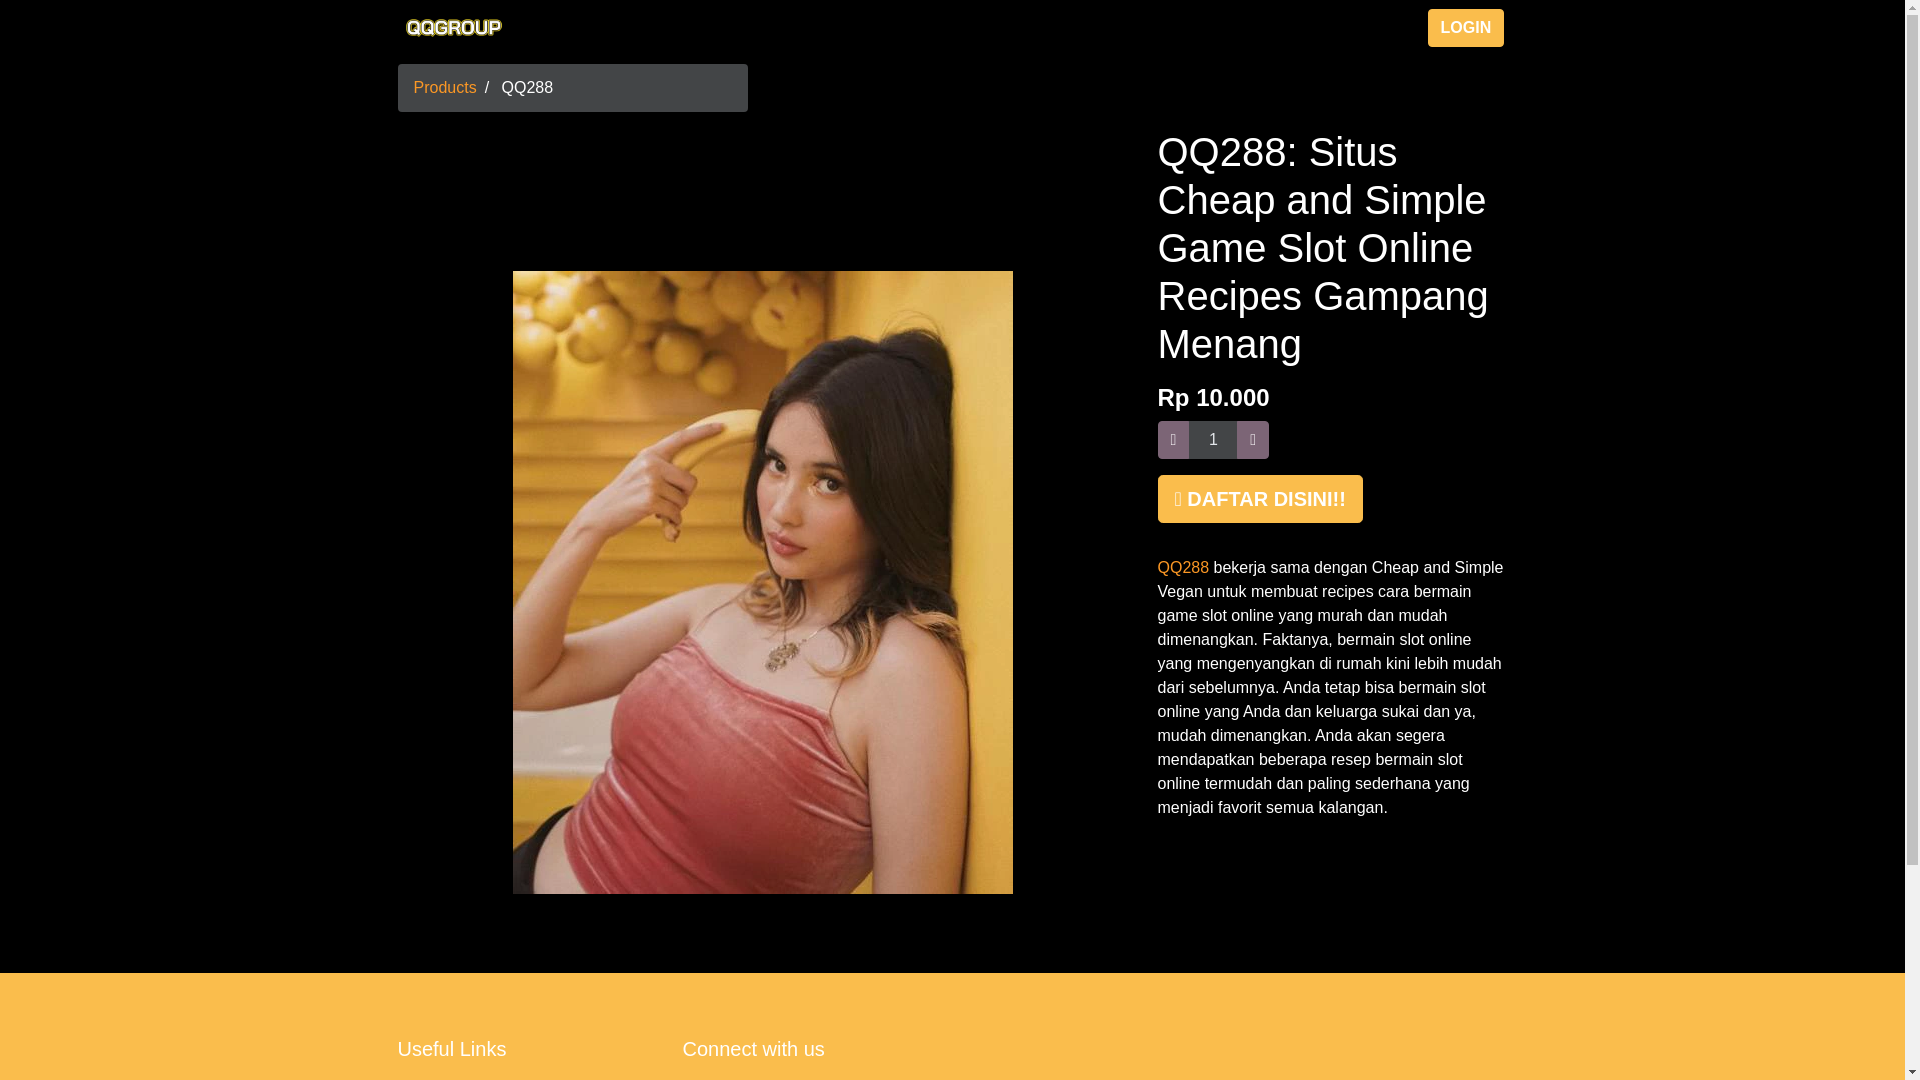Focus the quantity input field
This screenshot has height=1080, width=1920.
tap(1213, 440)
